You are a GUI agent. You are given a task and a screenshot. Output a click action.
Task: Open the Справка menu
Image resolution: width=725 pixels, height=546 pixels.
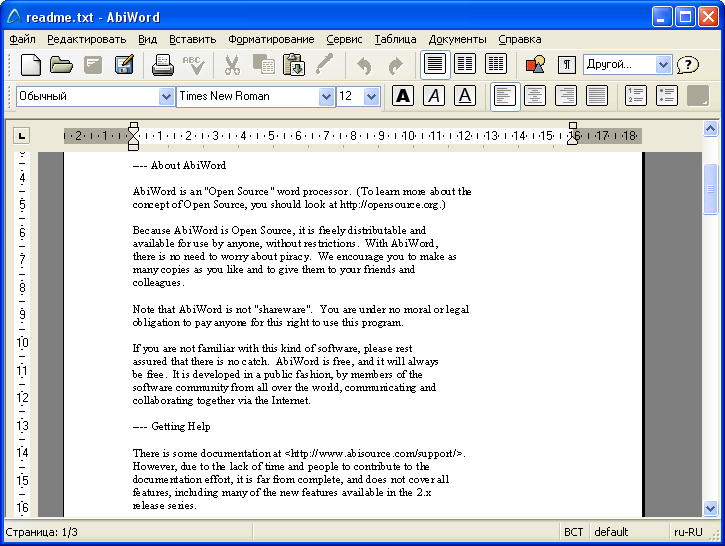coord(520,39)
